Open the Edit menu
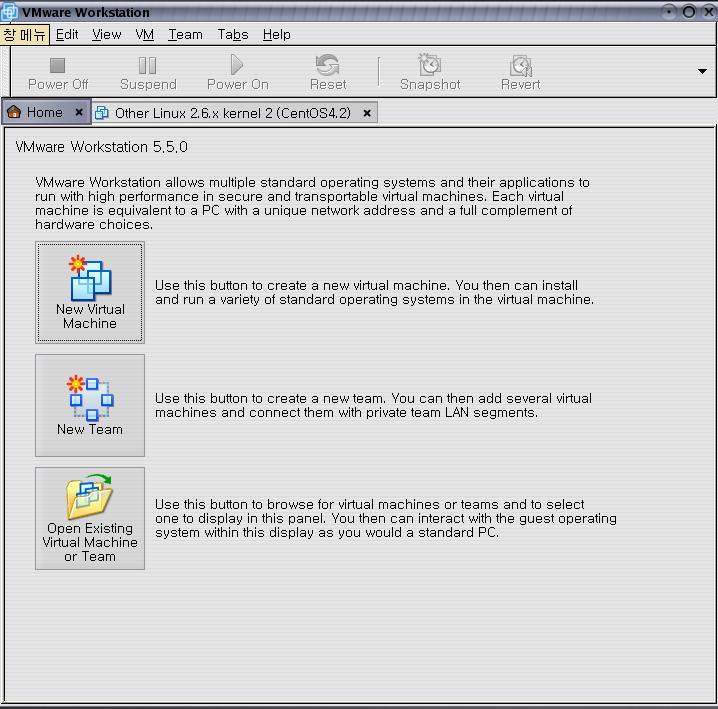 pos(67,35)
